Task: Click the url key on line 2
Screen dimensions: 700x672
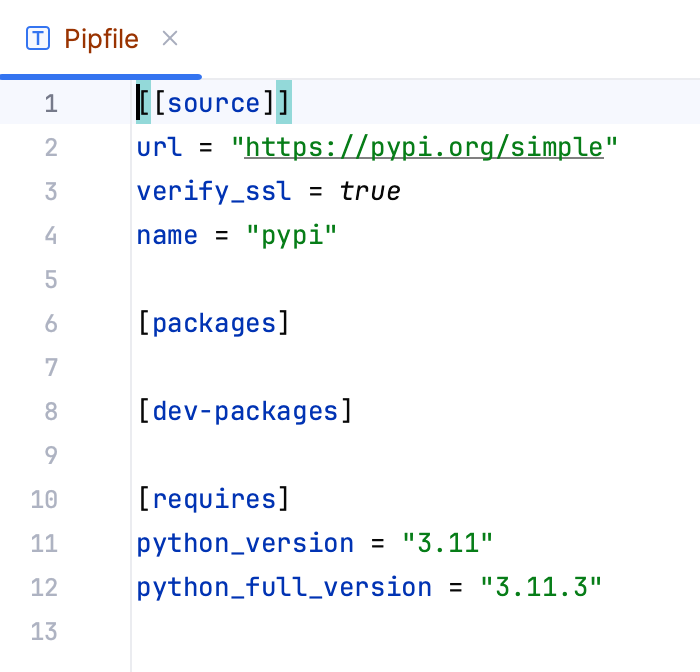Action: click(x=160, y=148)
